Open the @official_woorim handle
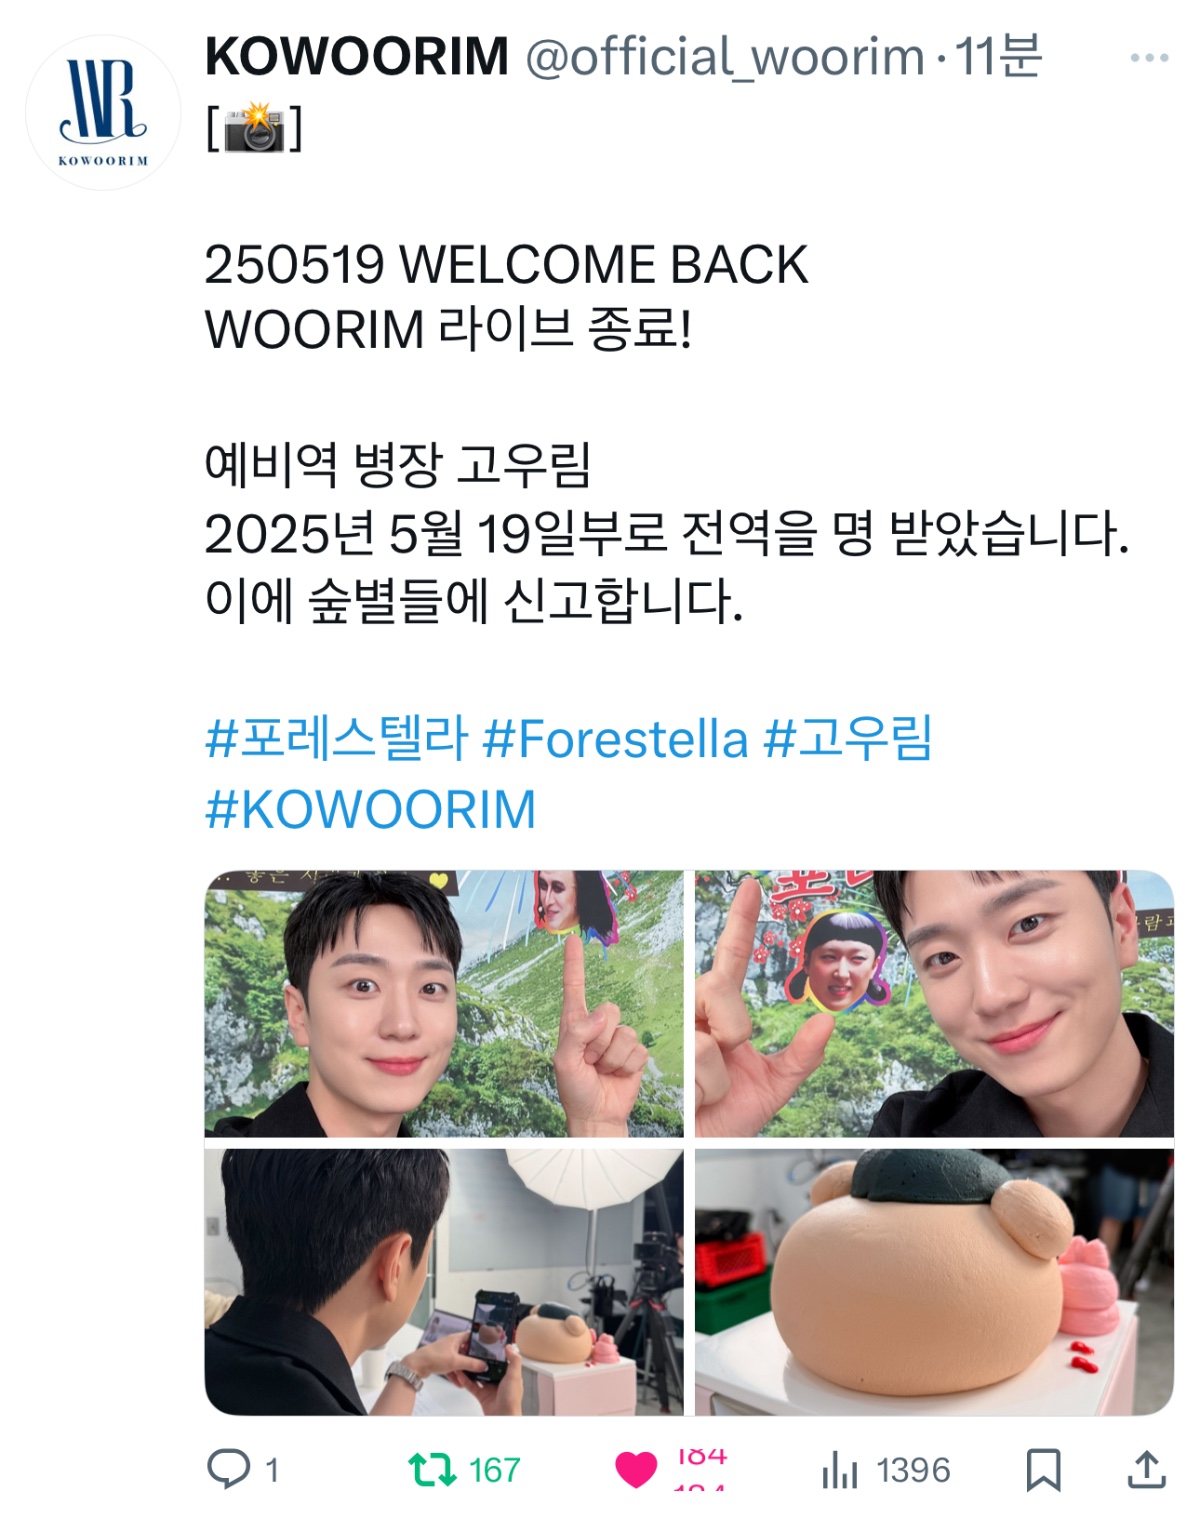The width and height of the screenshot is (1200, 1531). click(725, 56)
